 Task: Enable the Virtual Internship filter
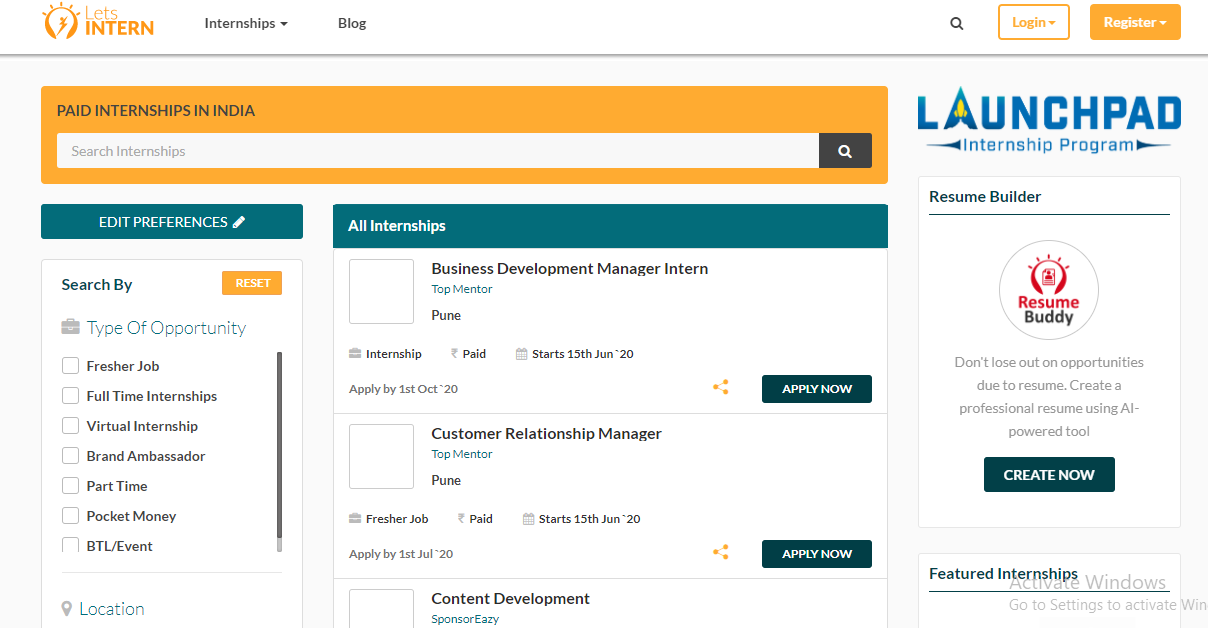pyautogui.click(x=70, y=426)
